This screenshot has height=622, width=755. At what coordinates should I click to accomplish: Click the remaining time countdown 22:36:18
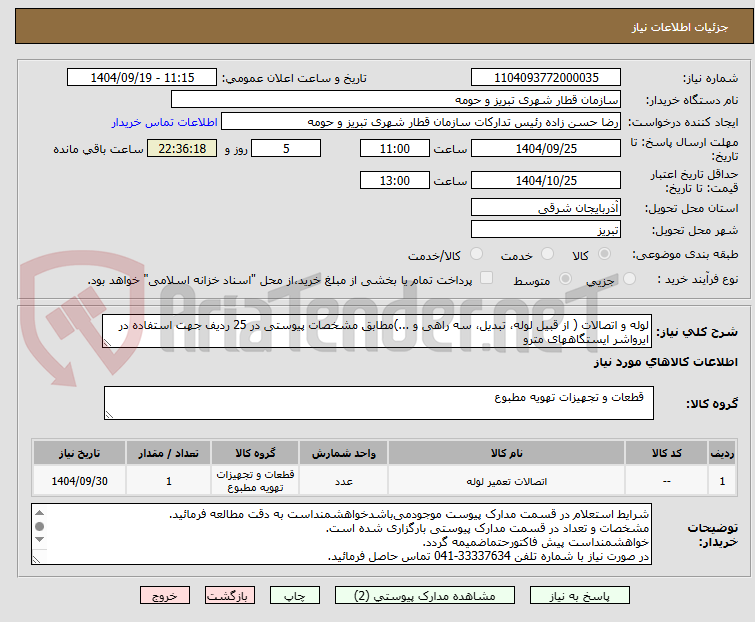tap(182, 148)
